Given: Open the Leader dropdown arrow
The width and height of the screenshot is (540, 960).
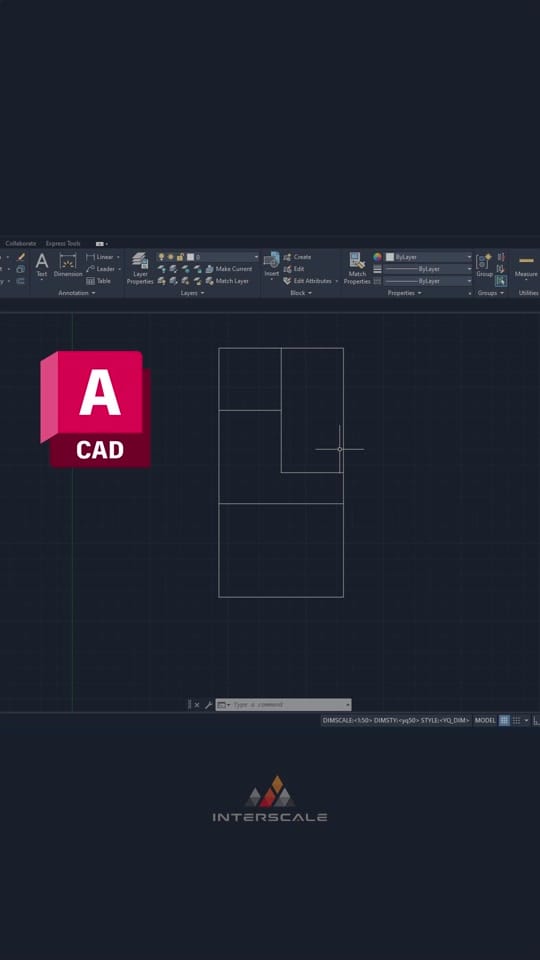Looking at the screenshot, I should pyautogui.click(x=119, y=269).
